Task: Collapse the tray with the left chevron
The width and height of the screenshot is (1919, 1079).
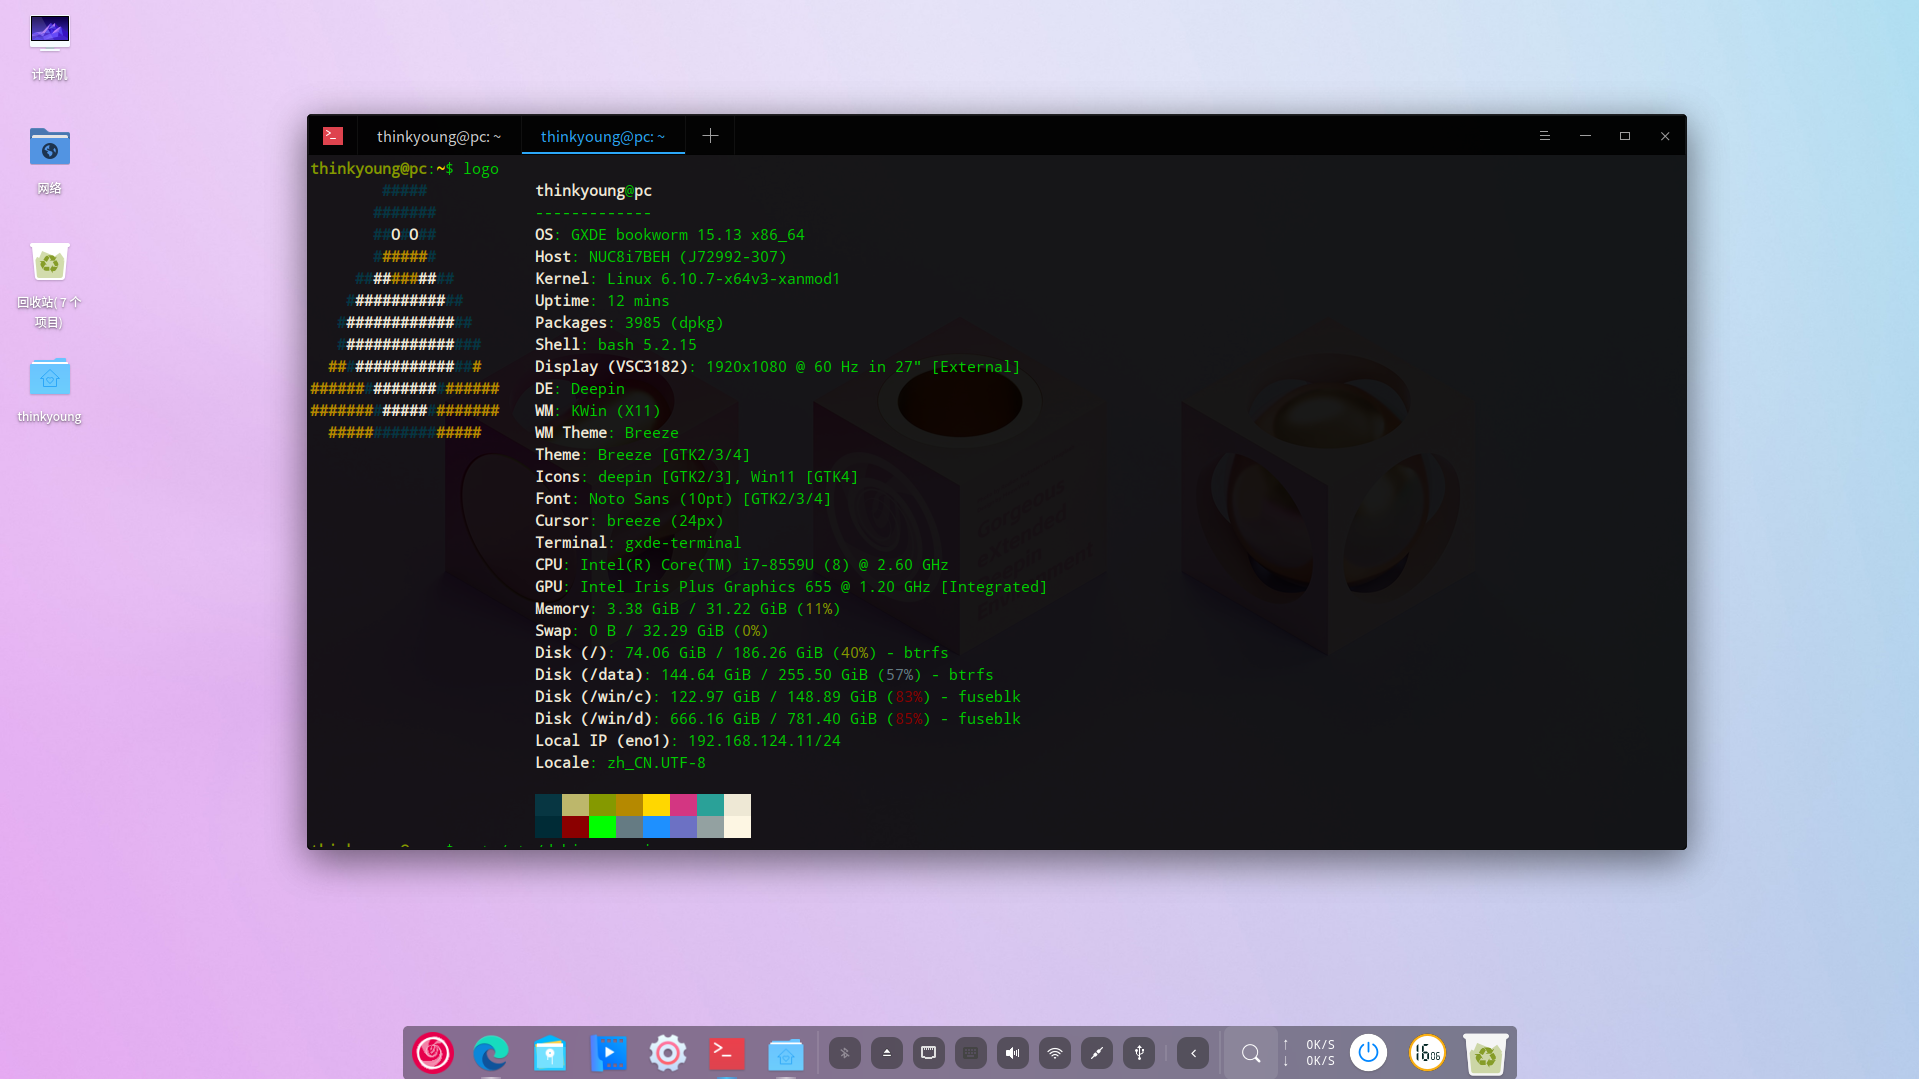Action: click(1193, 1053)
